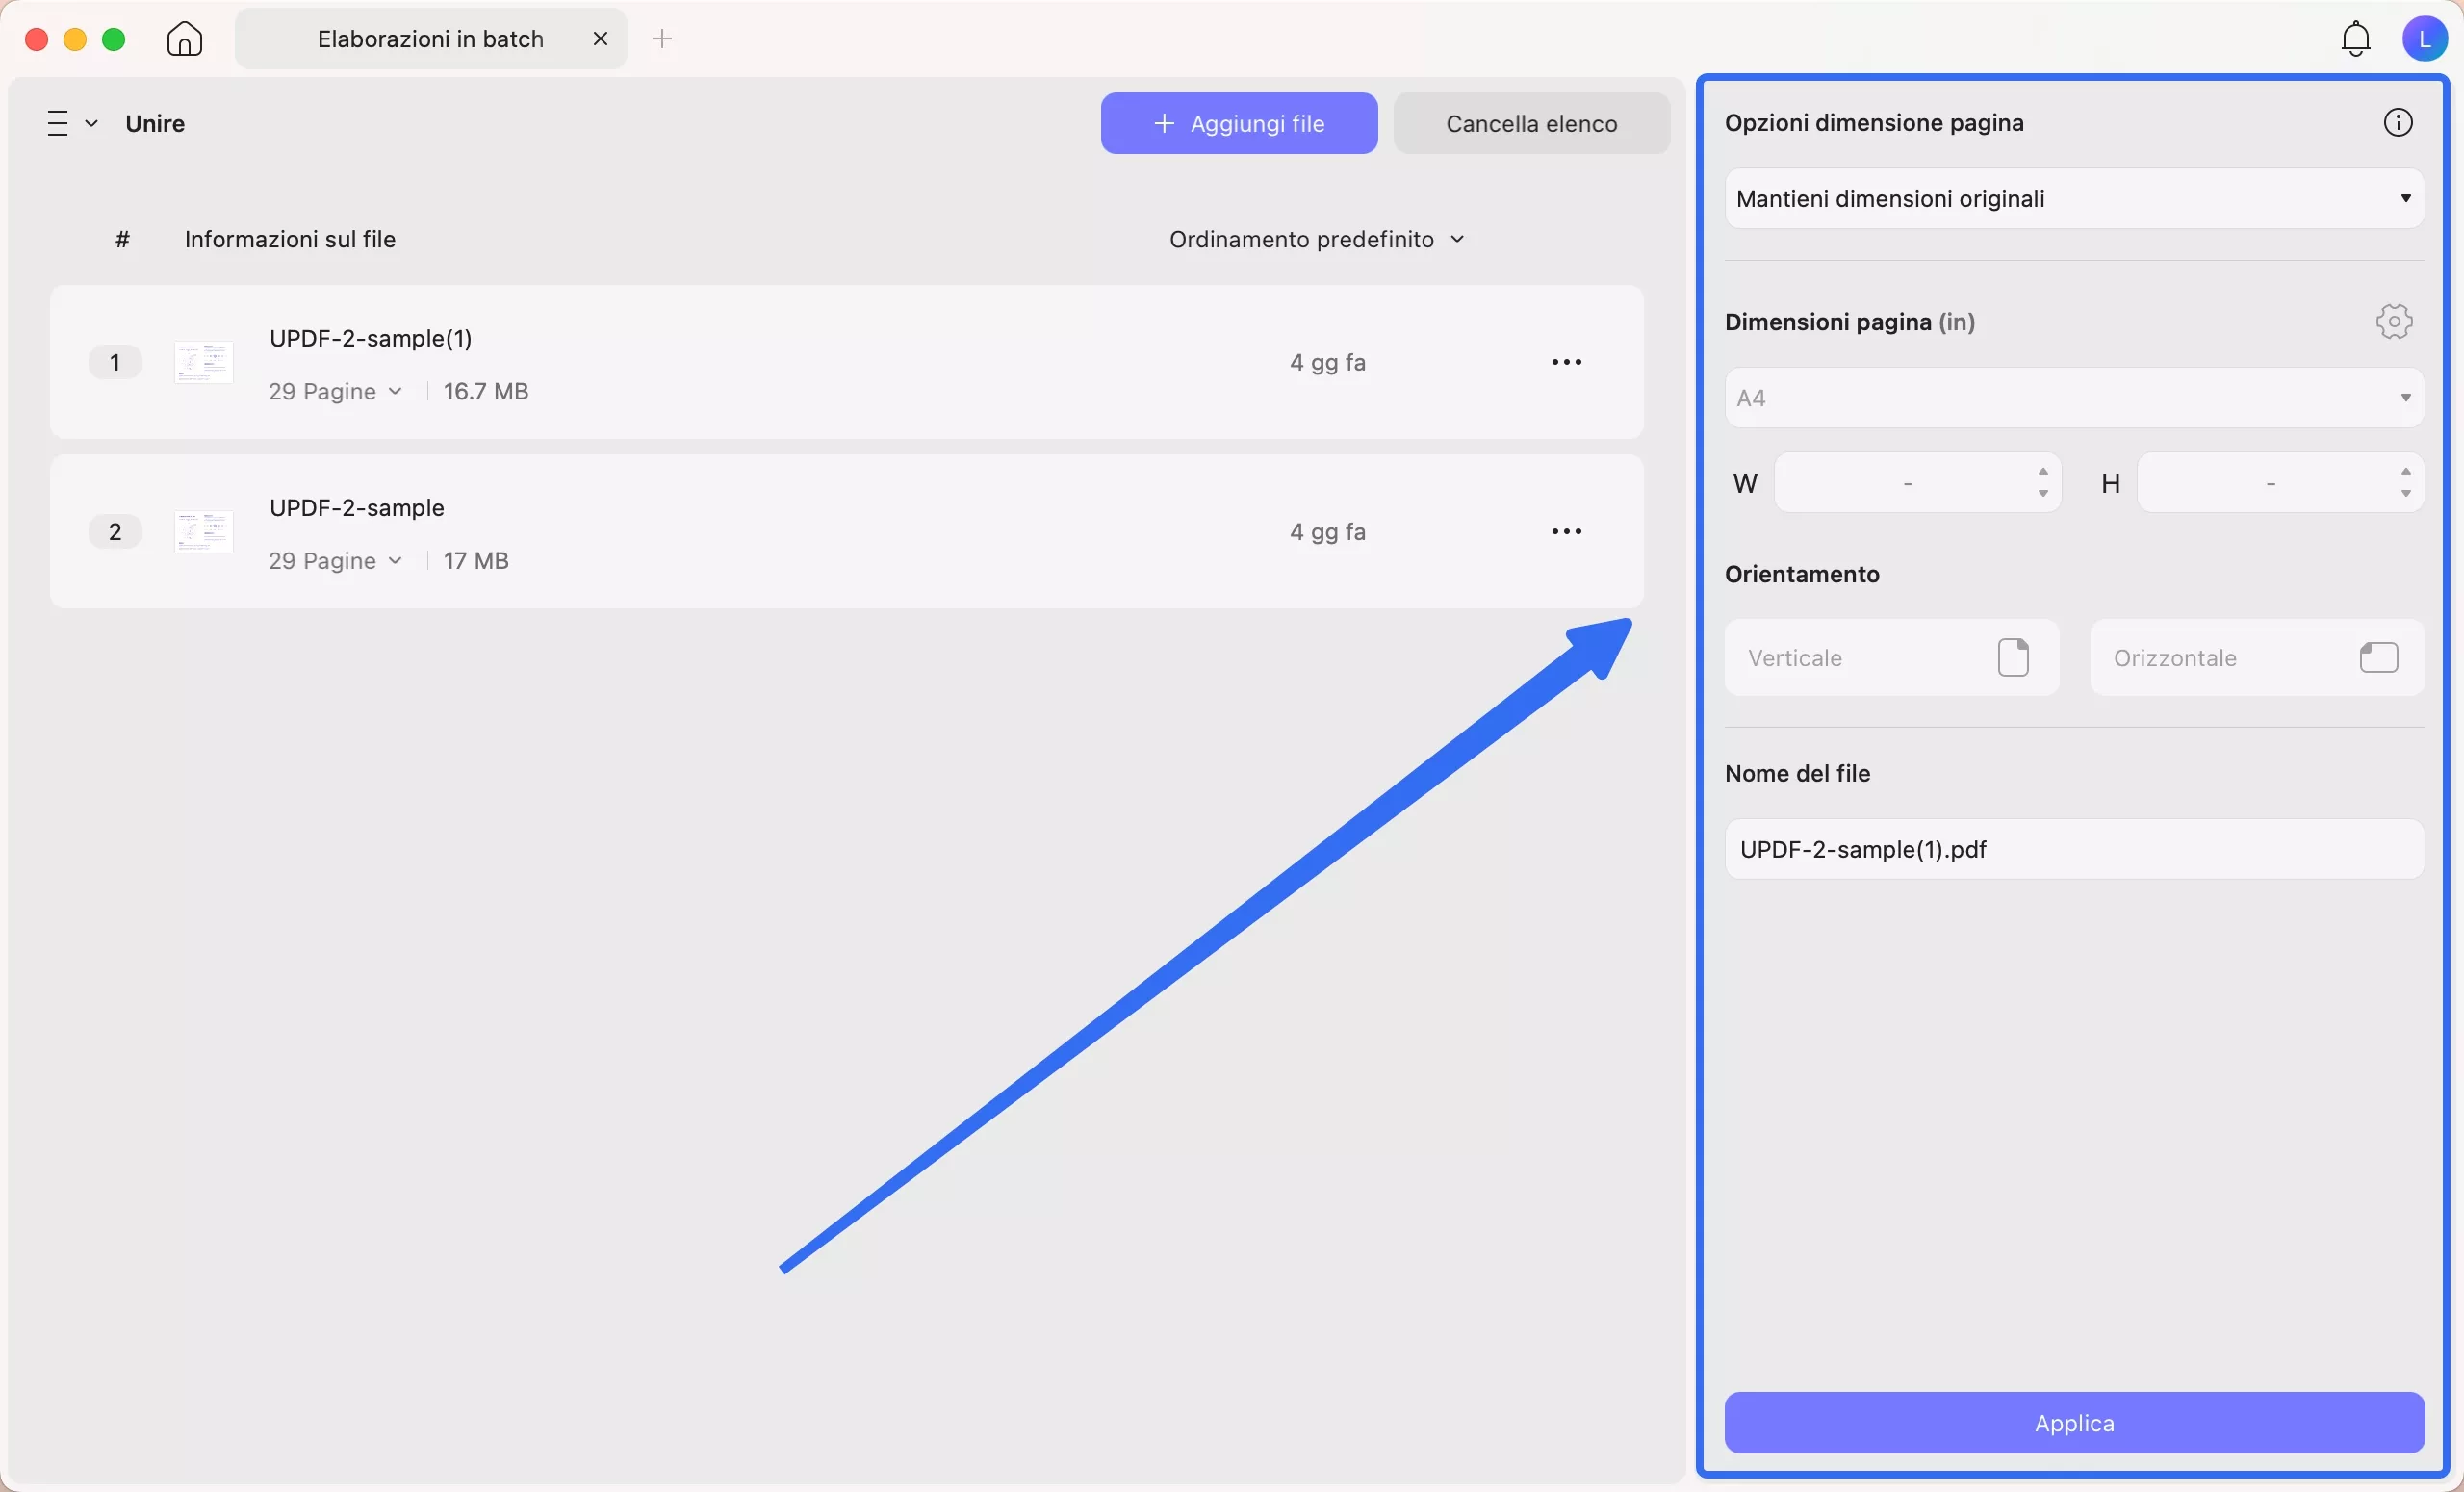Open the A4 page size dropdown
The height and width of the screenshot is (1492, 2464).
tap(2073, 398)
